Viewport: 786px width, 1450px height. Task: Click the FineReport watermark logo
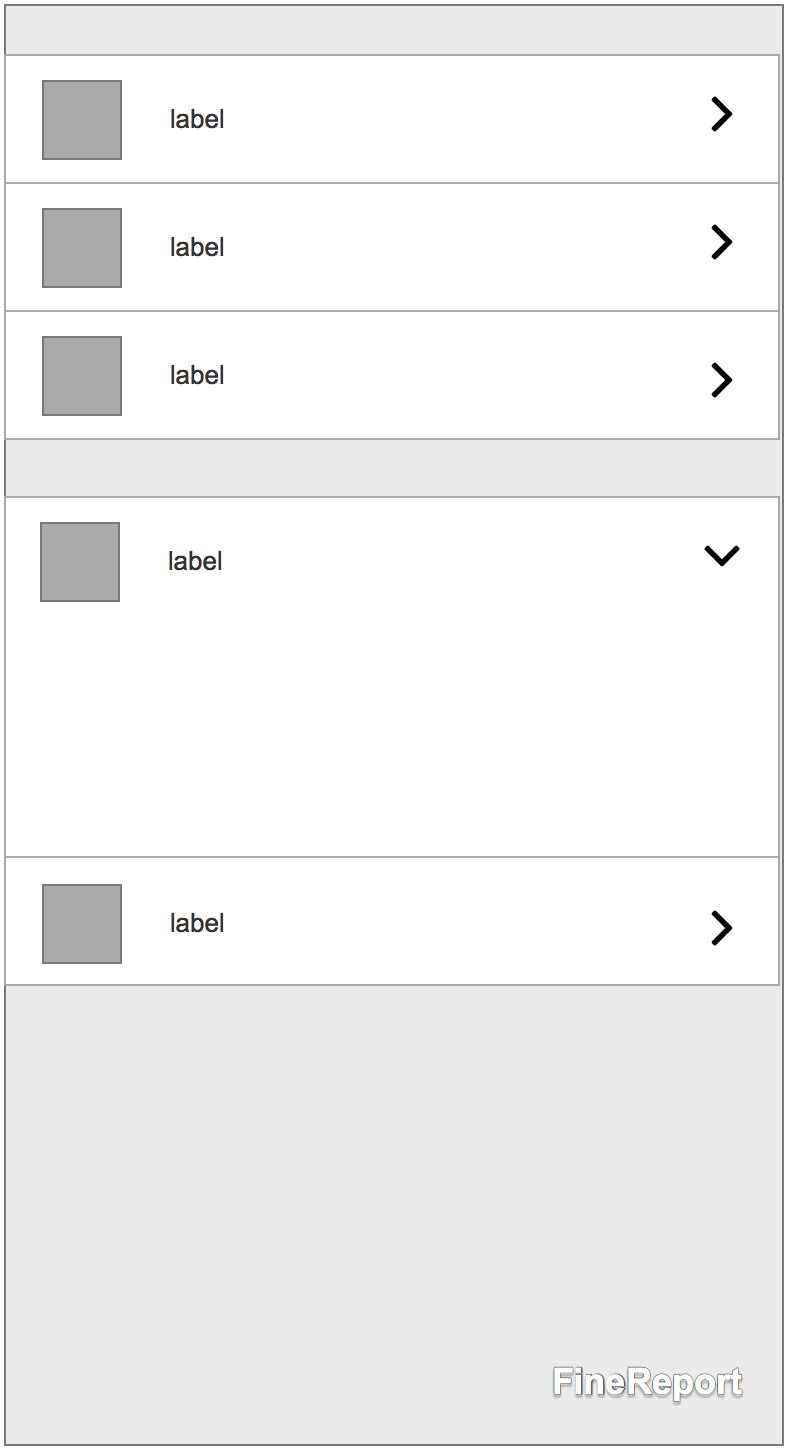point(647,1383)
